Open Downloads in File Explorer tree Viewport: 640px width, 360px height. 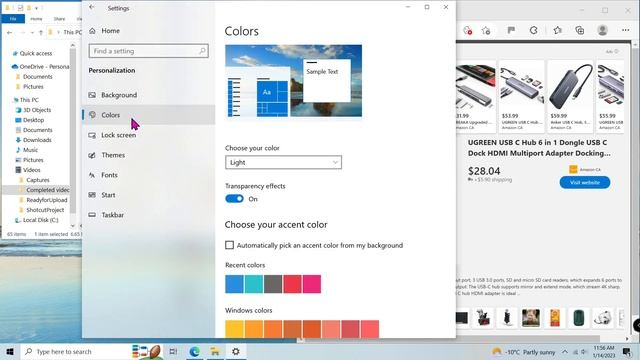(37, 140)
